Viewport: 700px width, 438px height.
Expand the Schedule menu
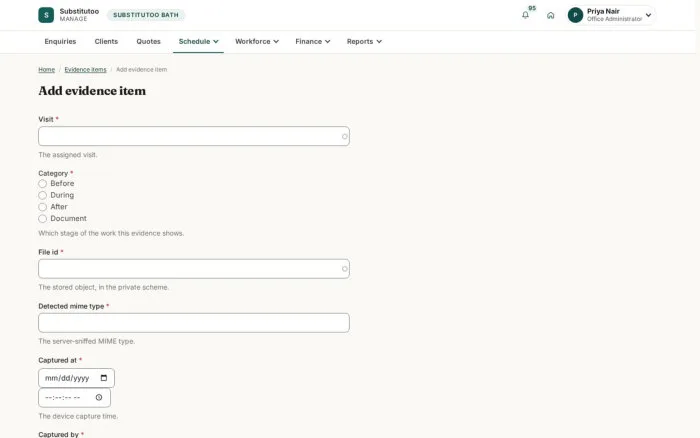pyautogui.click(x=198, y=41)
